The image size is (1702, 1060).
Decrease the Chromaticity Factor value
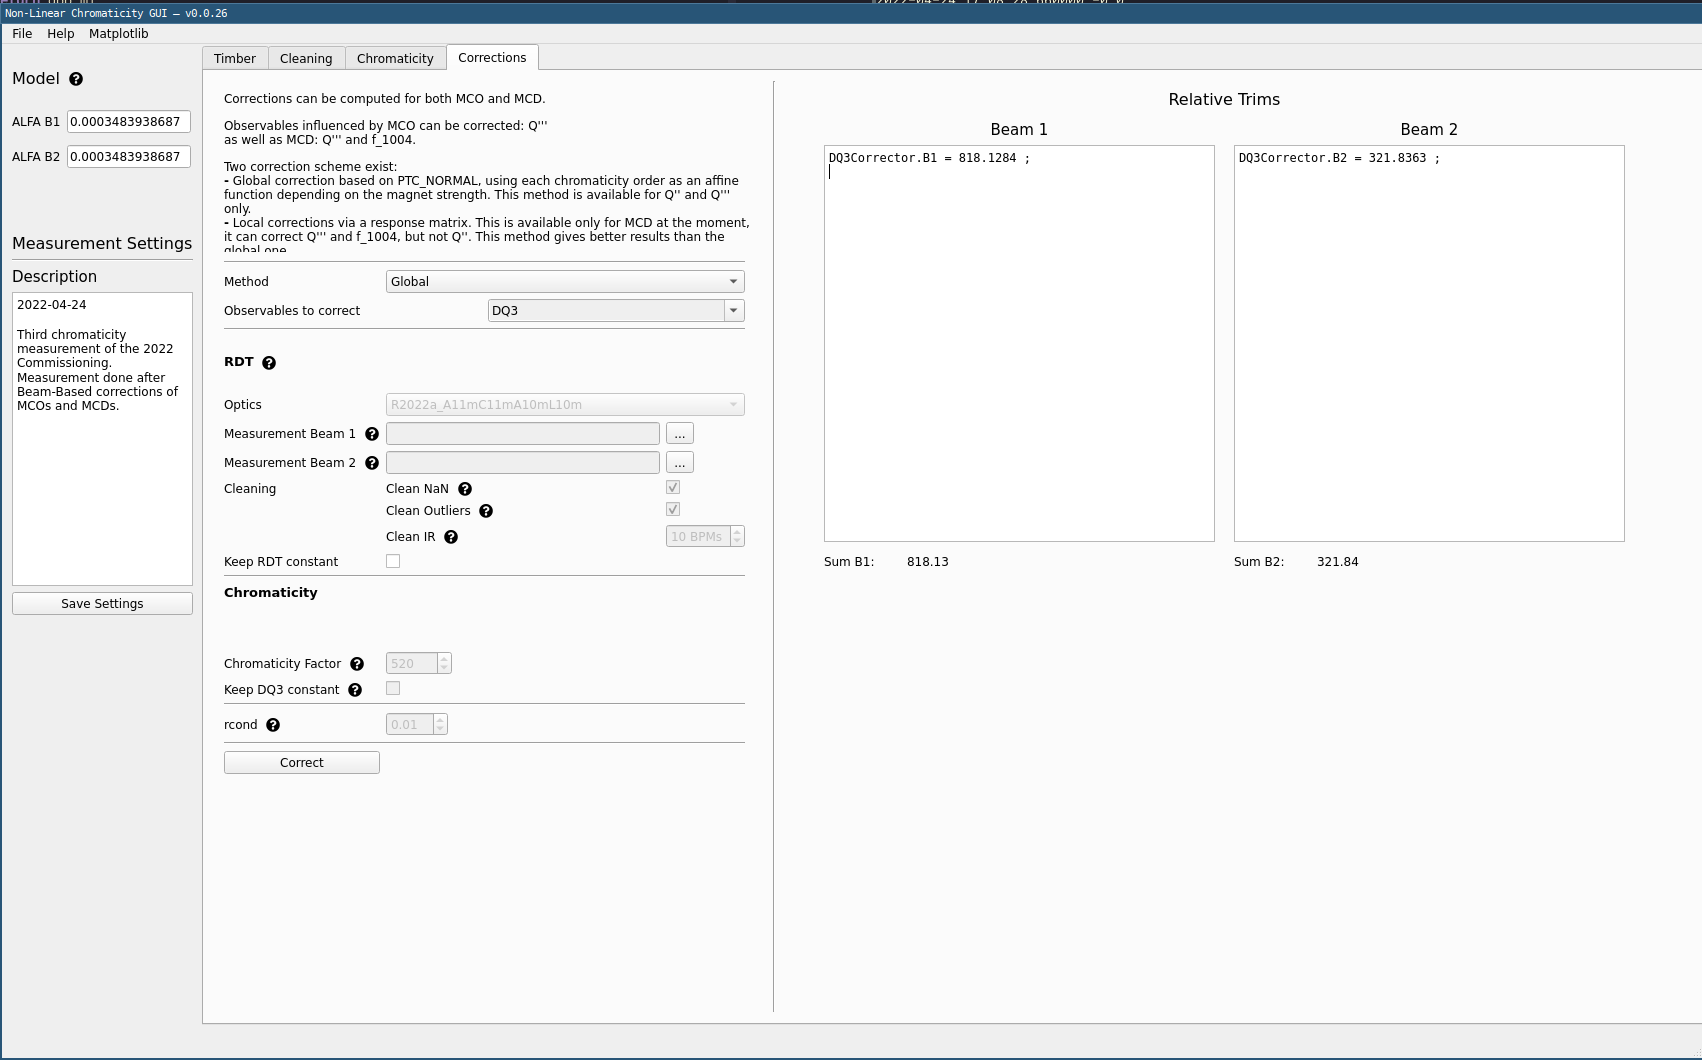[x=444, y=669]
